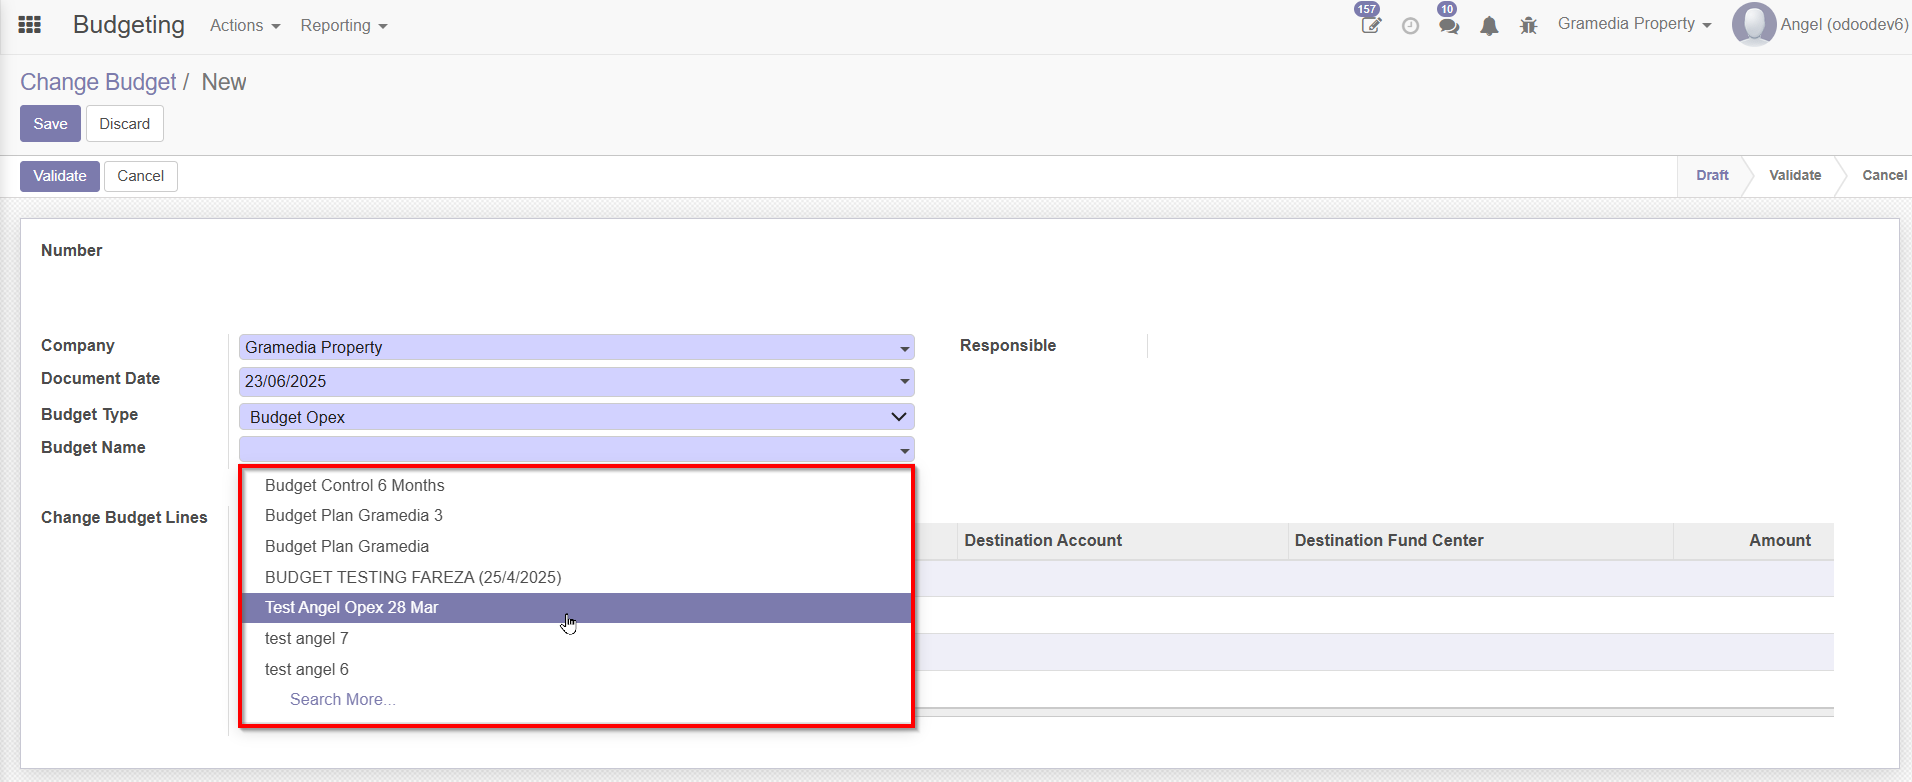
Task: Open the Actions menu
Action: tap(245, 26)
